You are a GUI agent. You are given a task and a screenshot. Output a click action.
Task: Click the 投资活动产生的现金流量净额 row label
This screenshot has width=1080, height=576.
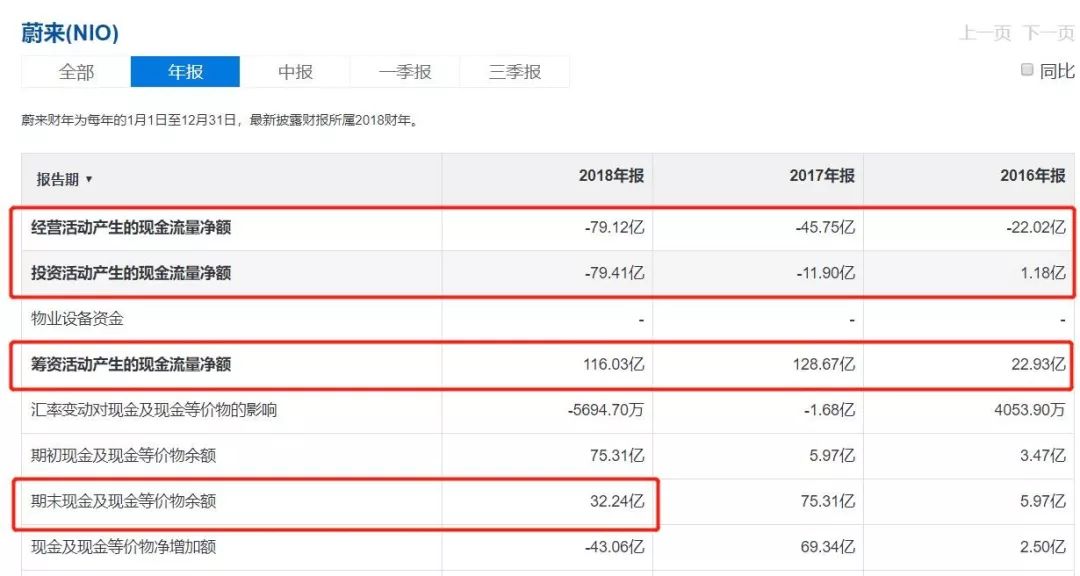click(x=131, y=273)
